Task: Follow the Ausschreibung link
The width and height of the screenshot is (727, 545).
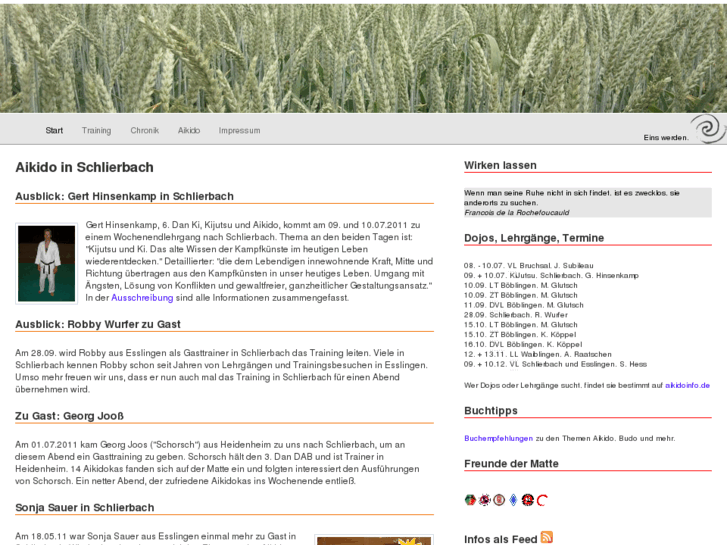Action: pyautogui.click(x=142, y=298)
